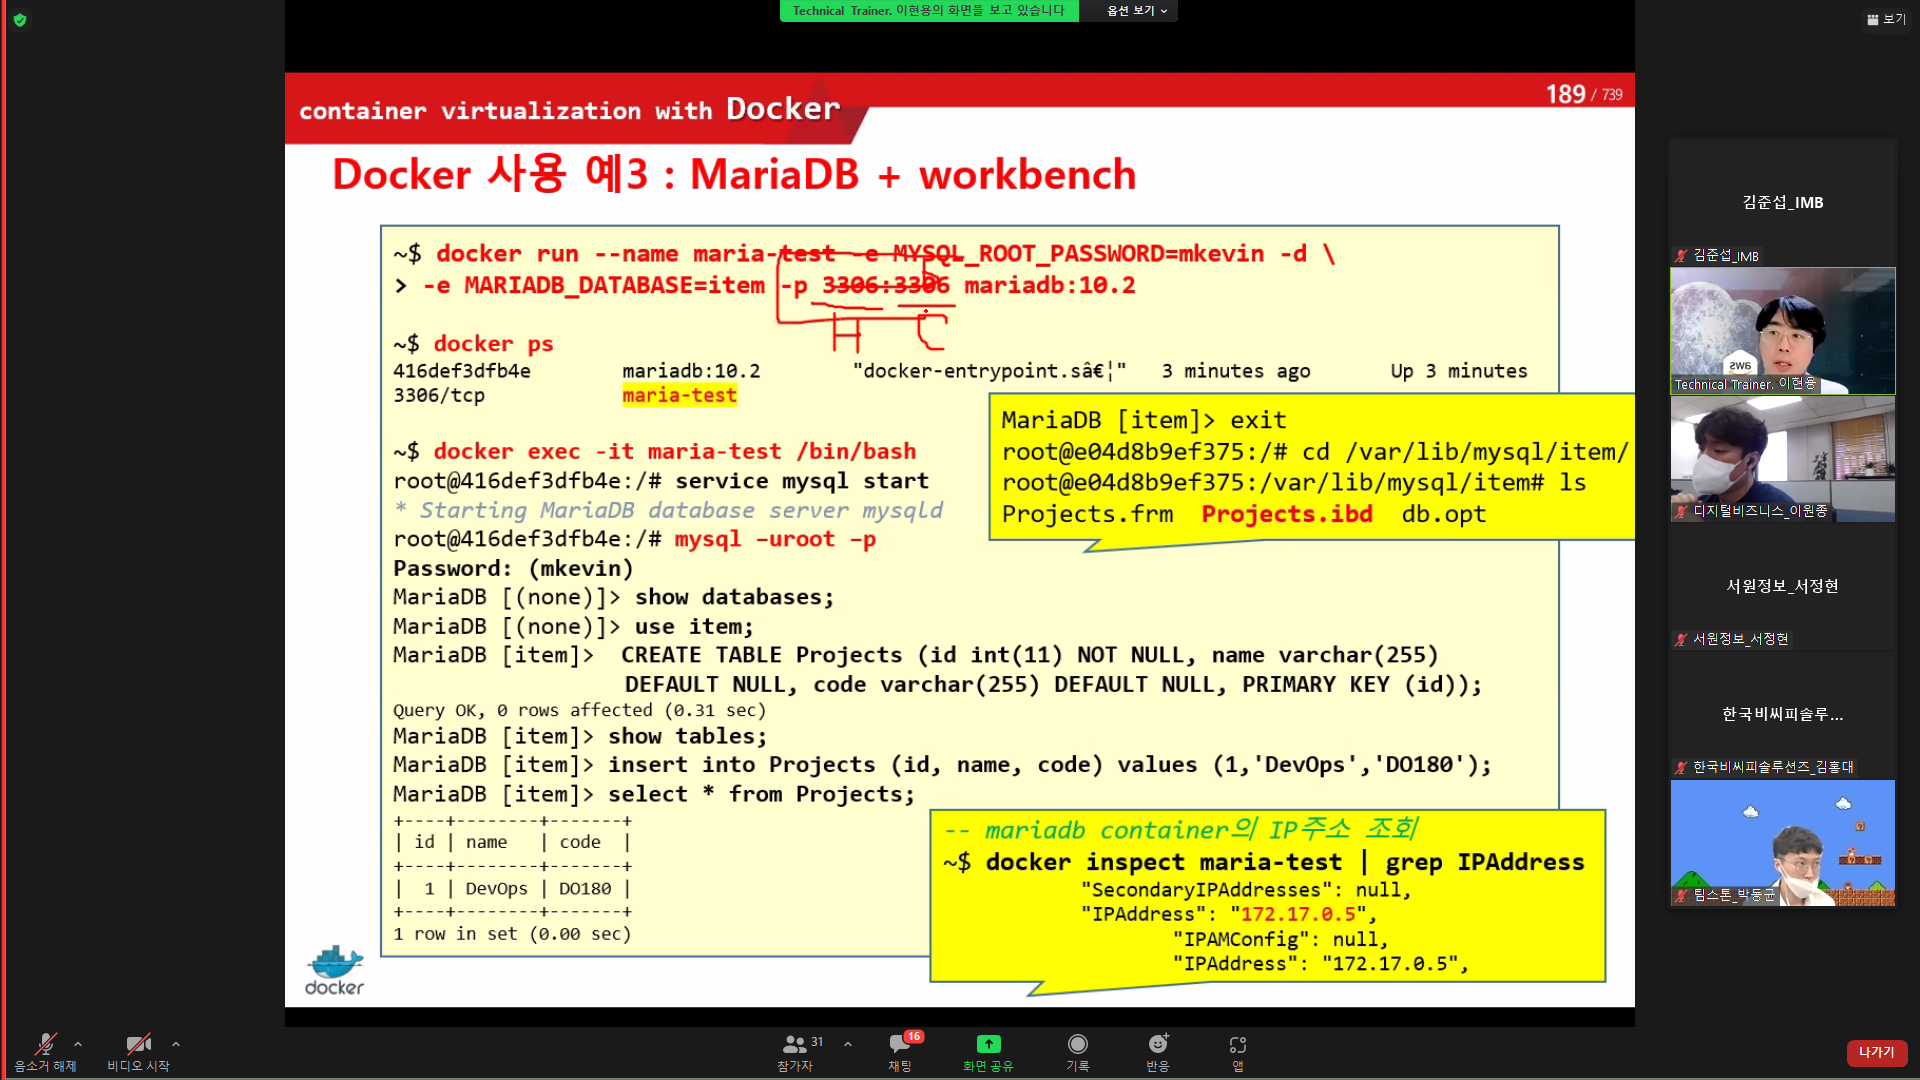
Task: Click the green share screen icon
Action: coord(988,1044)
